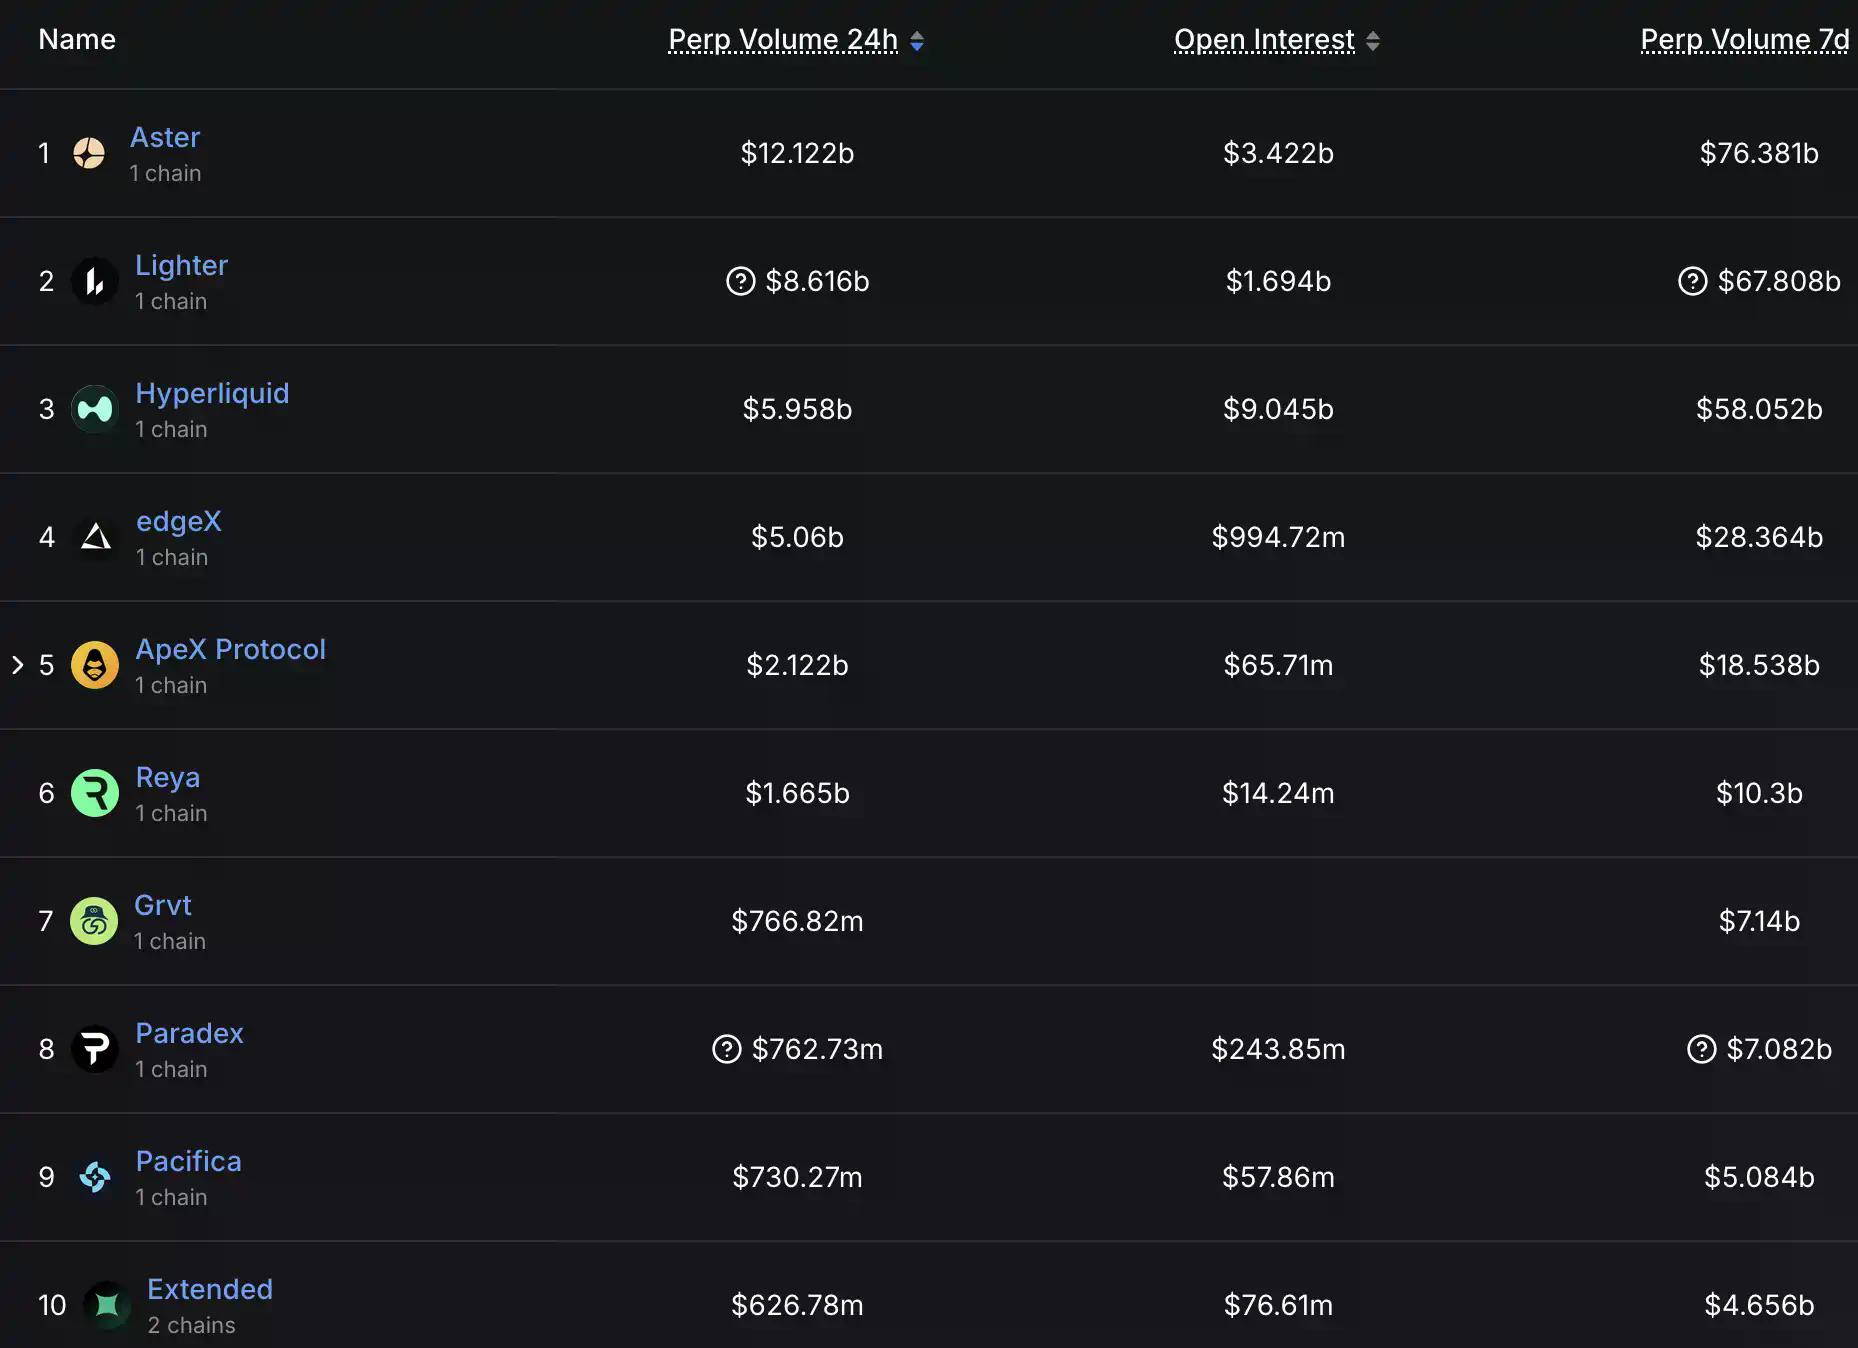
Task: Click the Perp Volume 7d column header
Action: pyautogui.click(x=1744, y=40)
